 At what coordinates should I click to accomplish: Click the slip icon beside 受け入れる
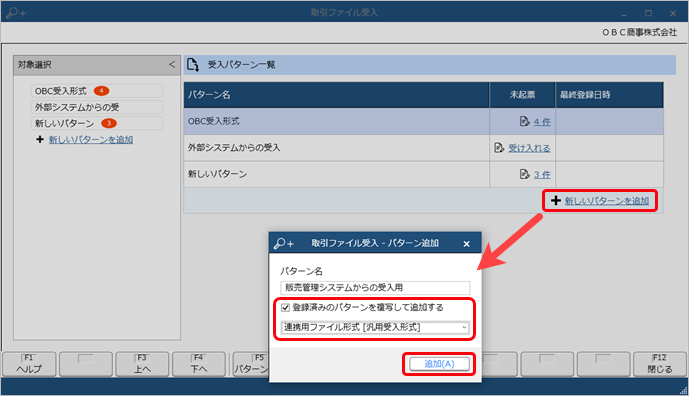tap(499, 148)
